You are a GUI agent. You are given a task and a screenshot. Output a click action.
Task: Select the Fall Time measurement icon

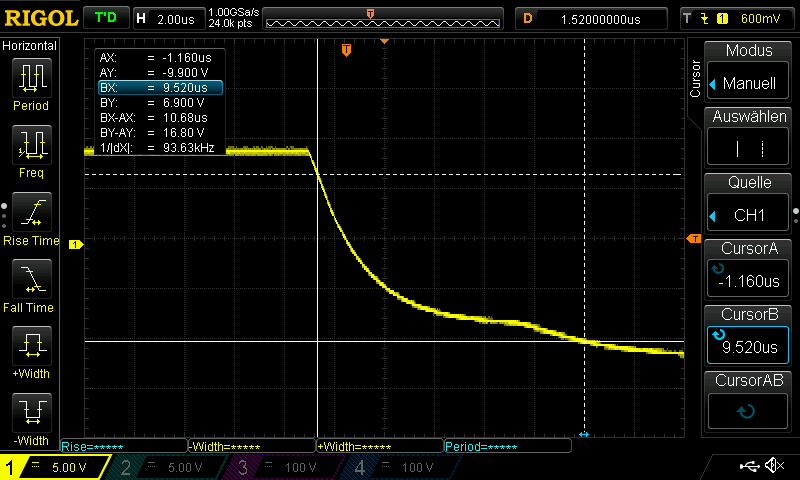pyautogui.click(x=30, y=284)
